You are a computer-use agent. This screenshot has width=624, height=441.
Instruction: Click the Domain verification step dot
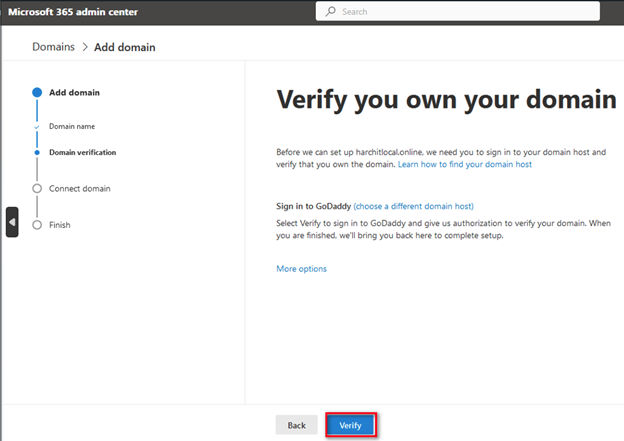click(37, 152)
